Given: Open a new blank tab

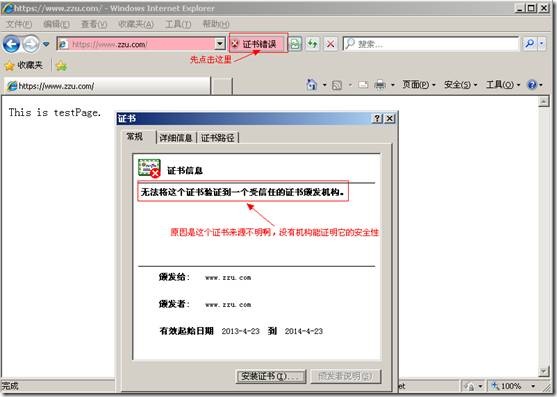Looking at the screenshot, I should pos(222,86).
